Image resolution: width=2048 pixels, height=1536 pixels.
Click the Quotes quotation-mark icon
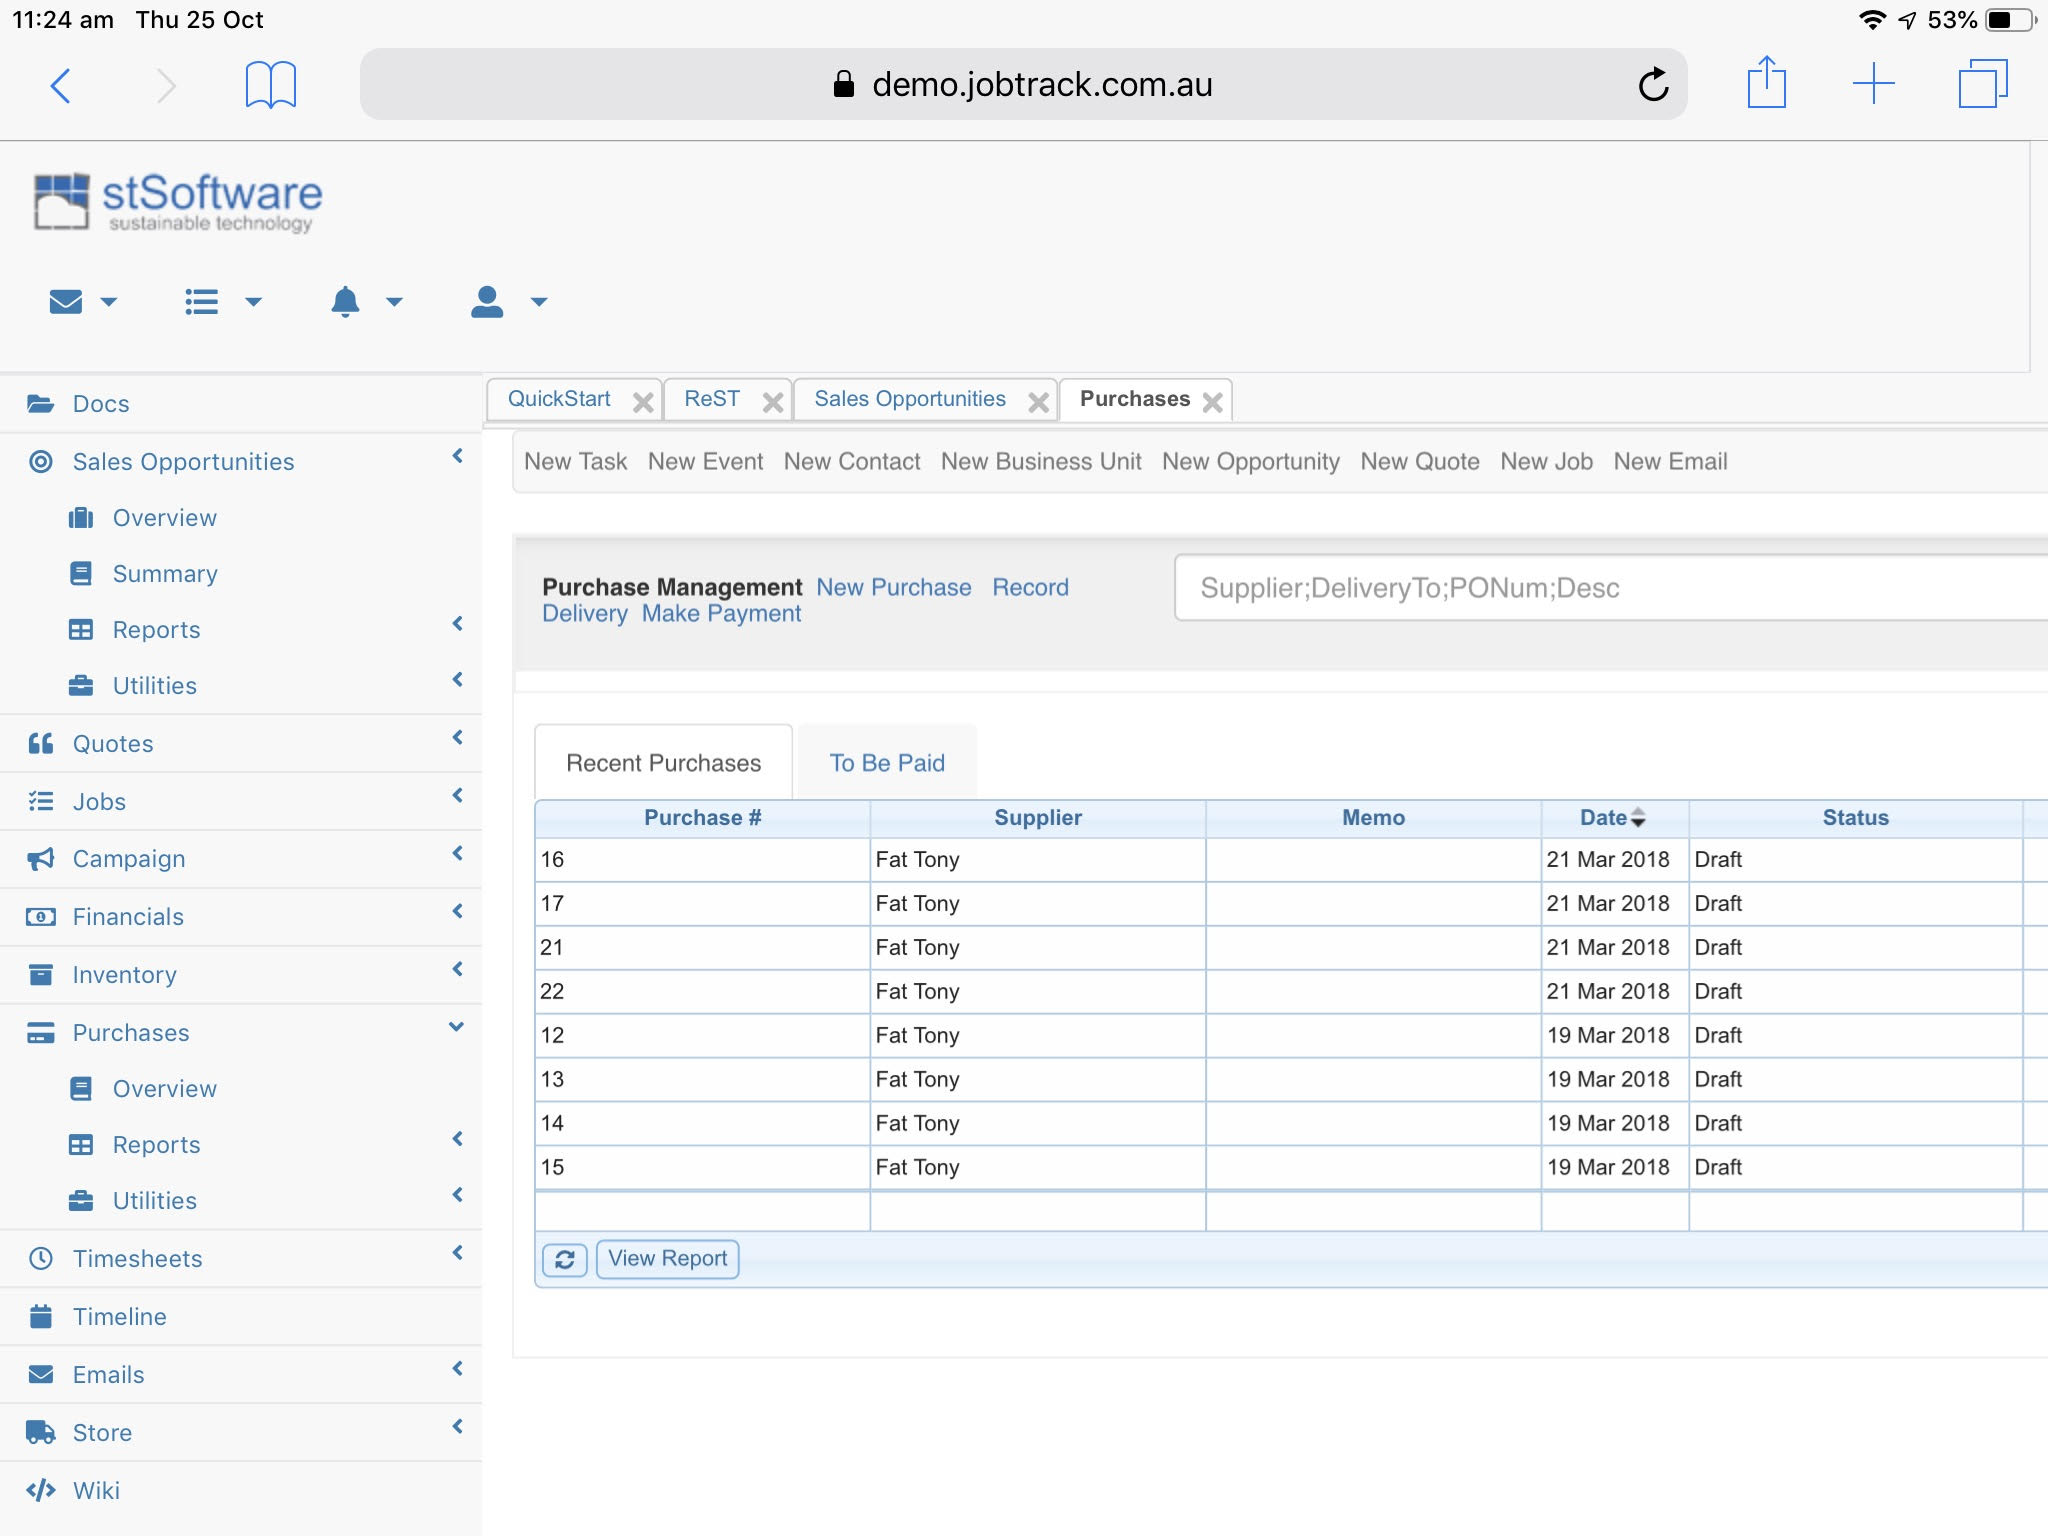(x=40, y=743)
